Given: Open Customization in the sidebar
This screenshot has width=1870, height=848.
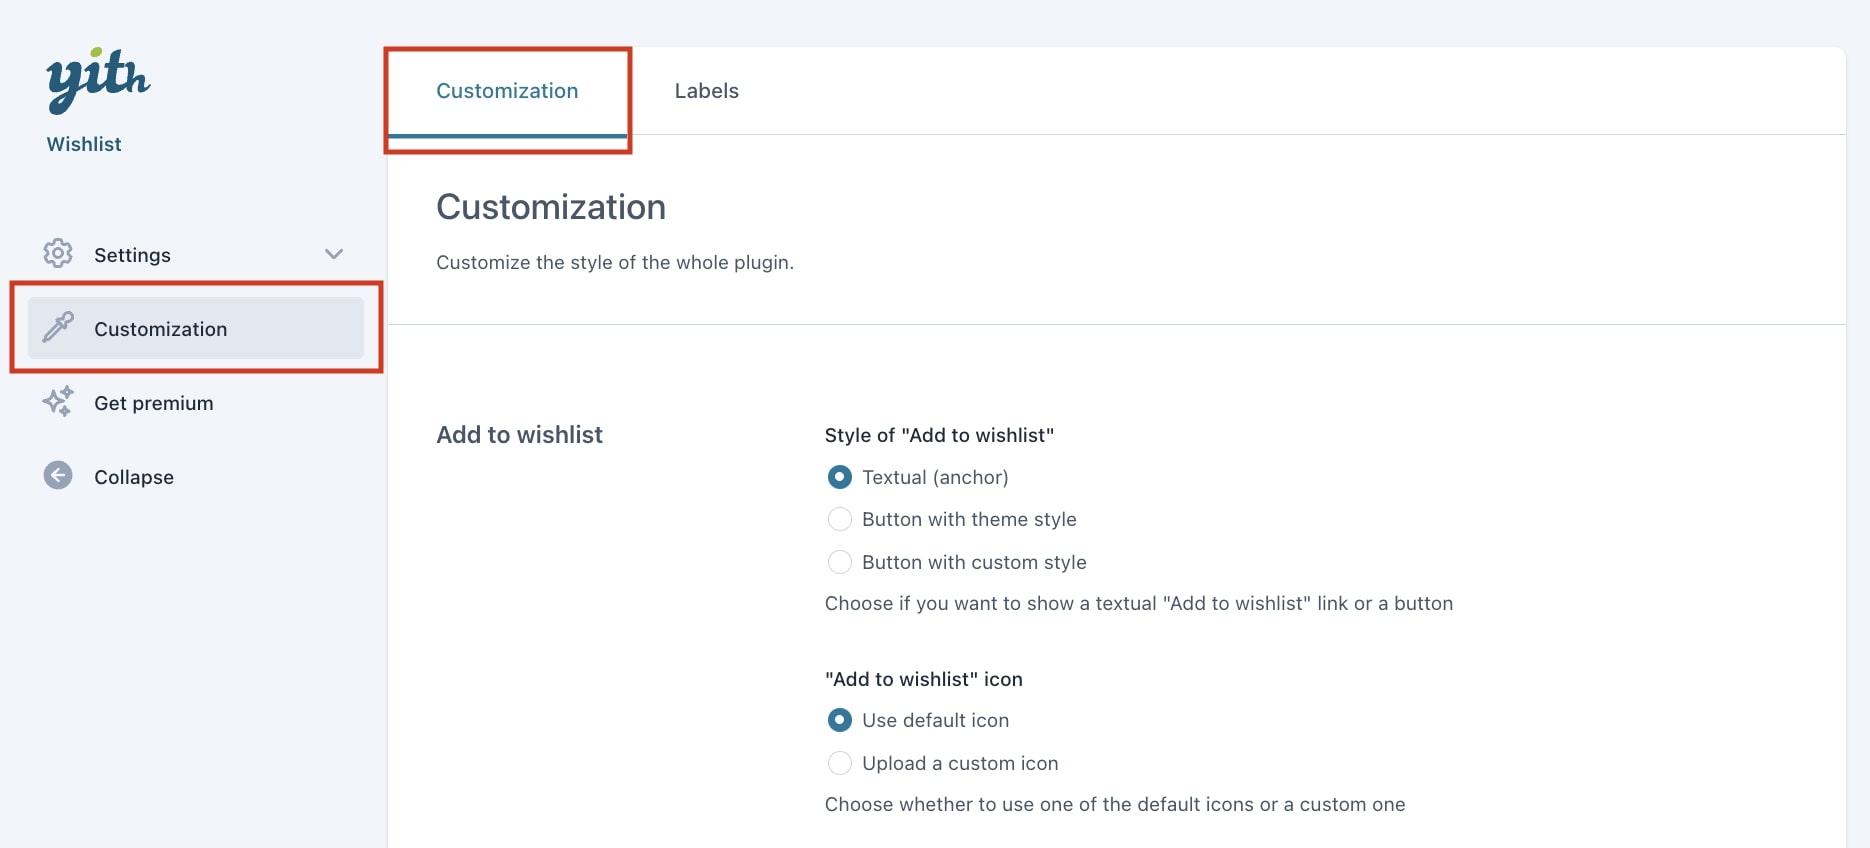Looking at the screenshot, I should (x=196, y=328).
